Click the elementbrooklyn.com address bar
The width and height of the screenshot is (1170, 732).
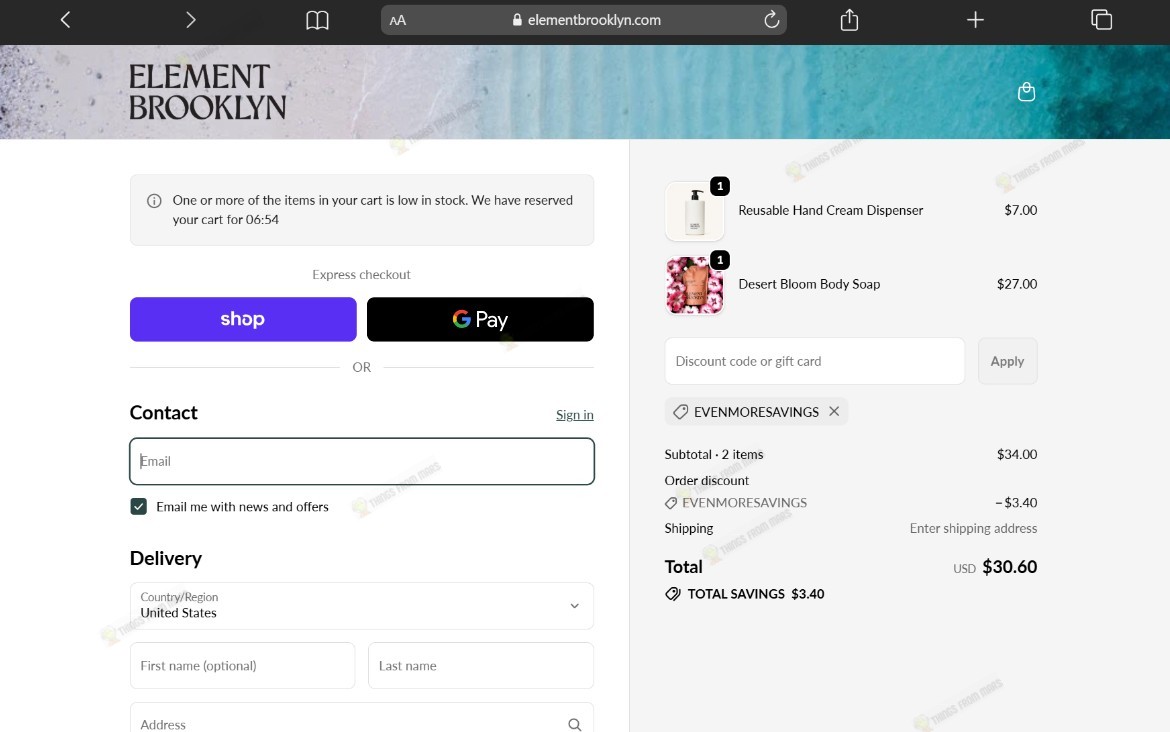pyautogui.click(x=584, y=20)
